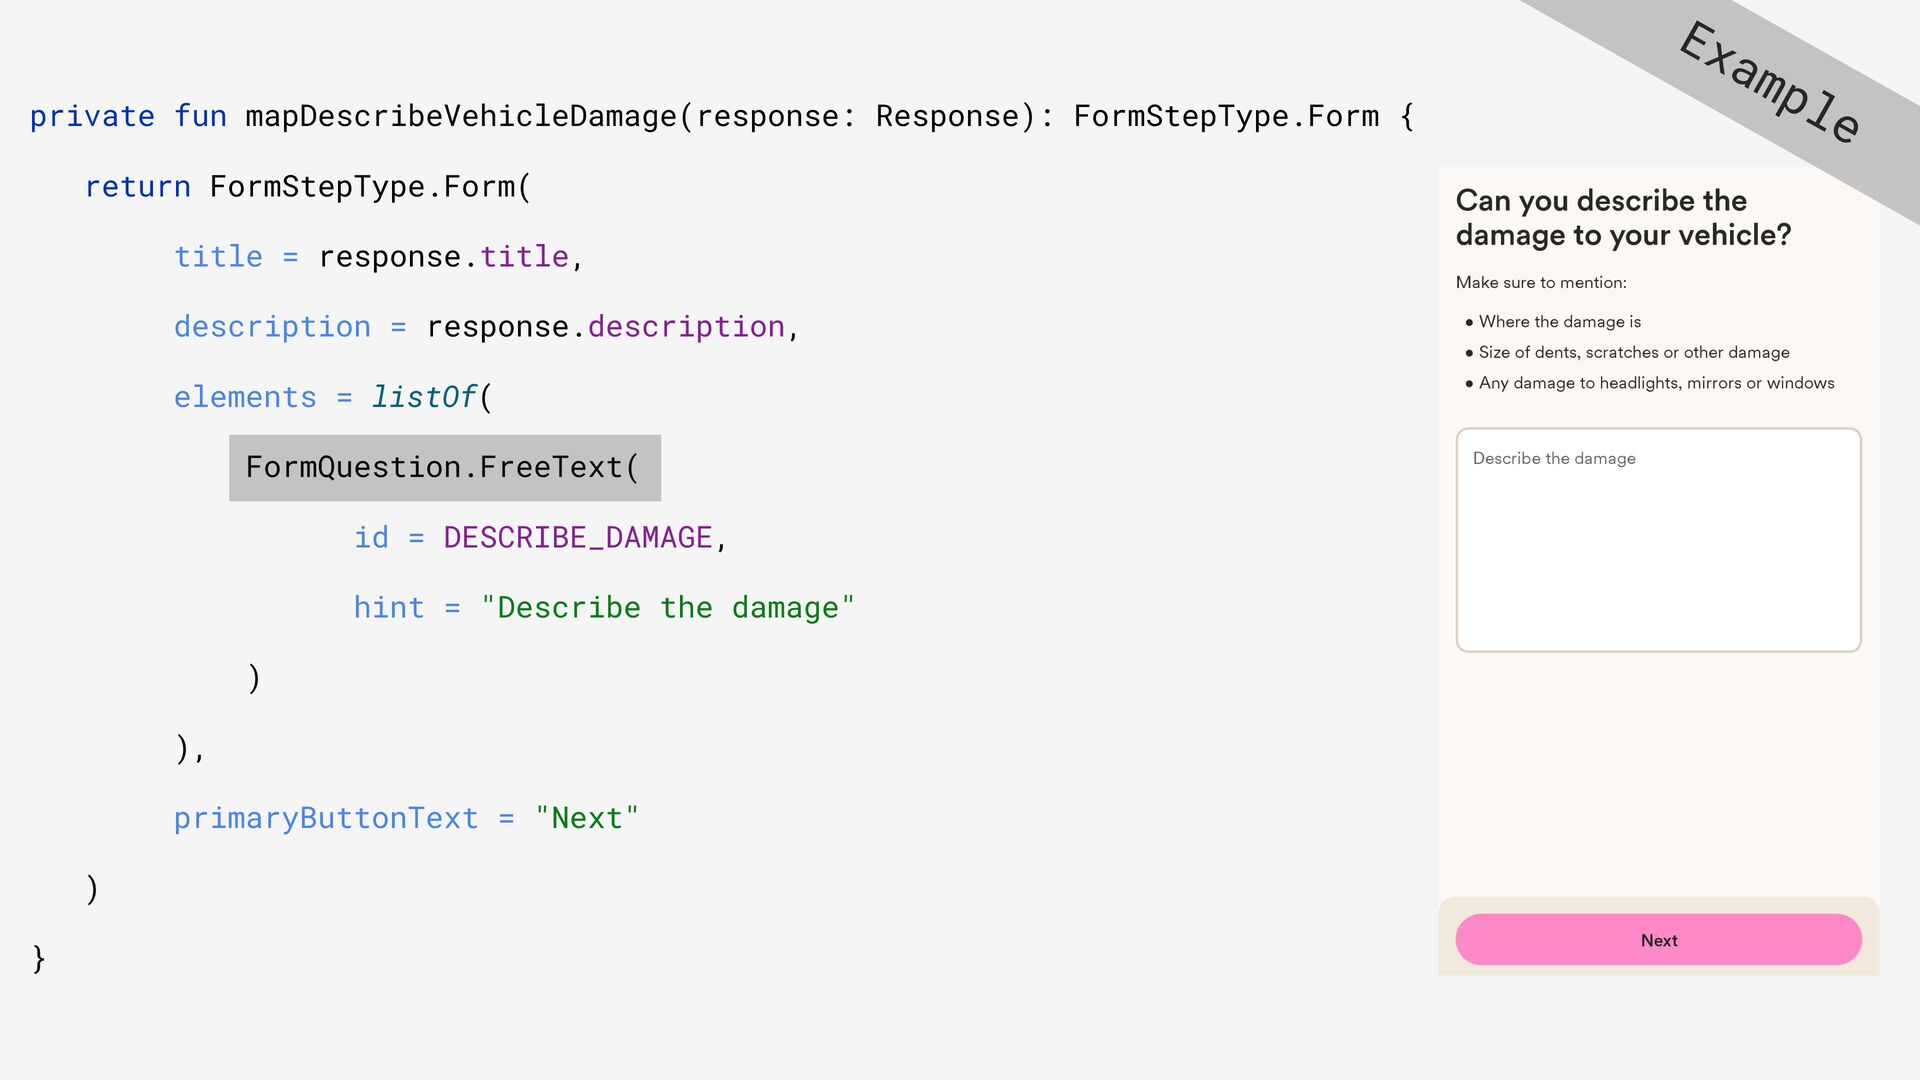The width and height of the screenshot is (1920, 1080).
Task: Click the DESCRIBE_DAMAGE constant
Action: pos(577,538)
